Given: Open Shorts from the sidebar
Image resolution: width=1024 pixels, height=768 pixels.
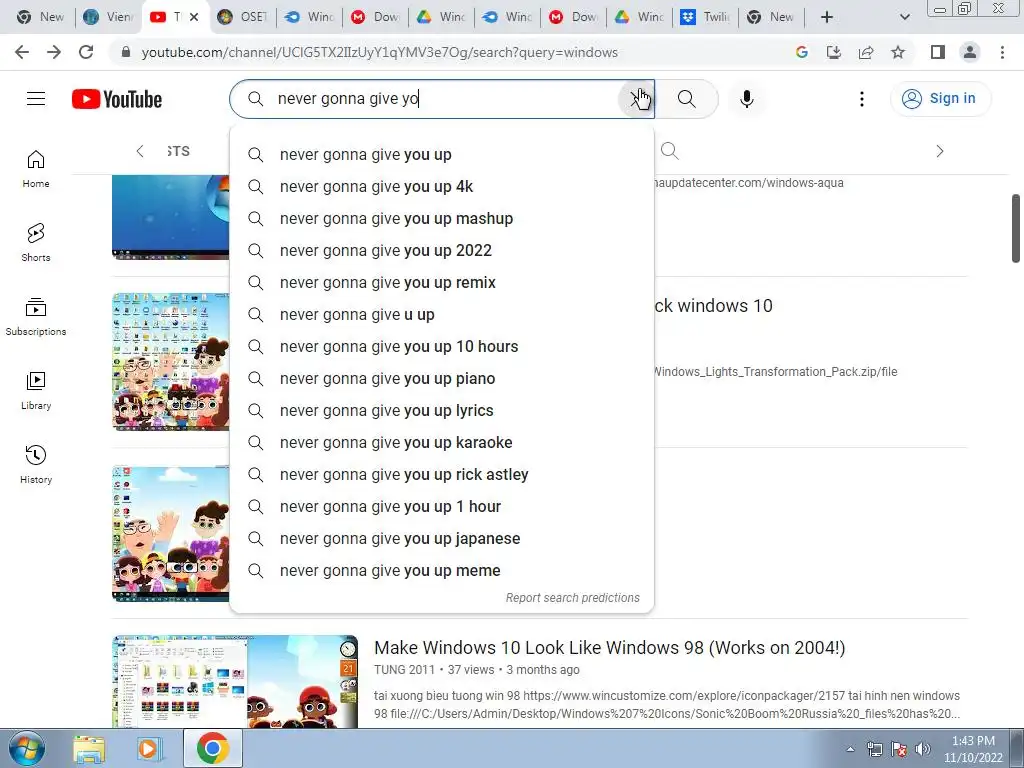Looking at the screenshot, I should point(36,243).
